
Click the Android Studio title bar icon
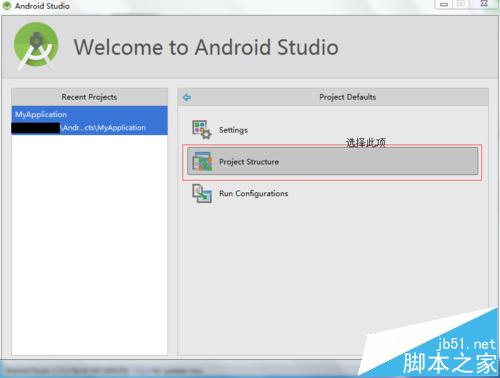point(7,6)
